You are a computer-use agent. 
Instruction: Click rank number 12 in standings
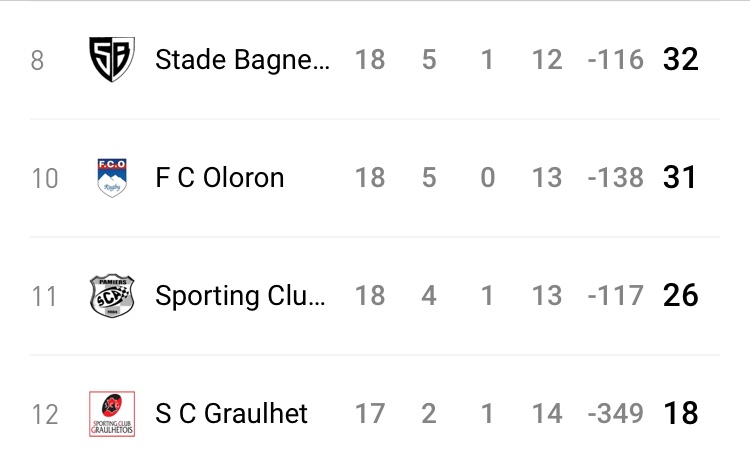[x=45, y=415]
